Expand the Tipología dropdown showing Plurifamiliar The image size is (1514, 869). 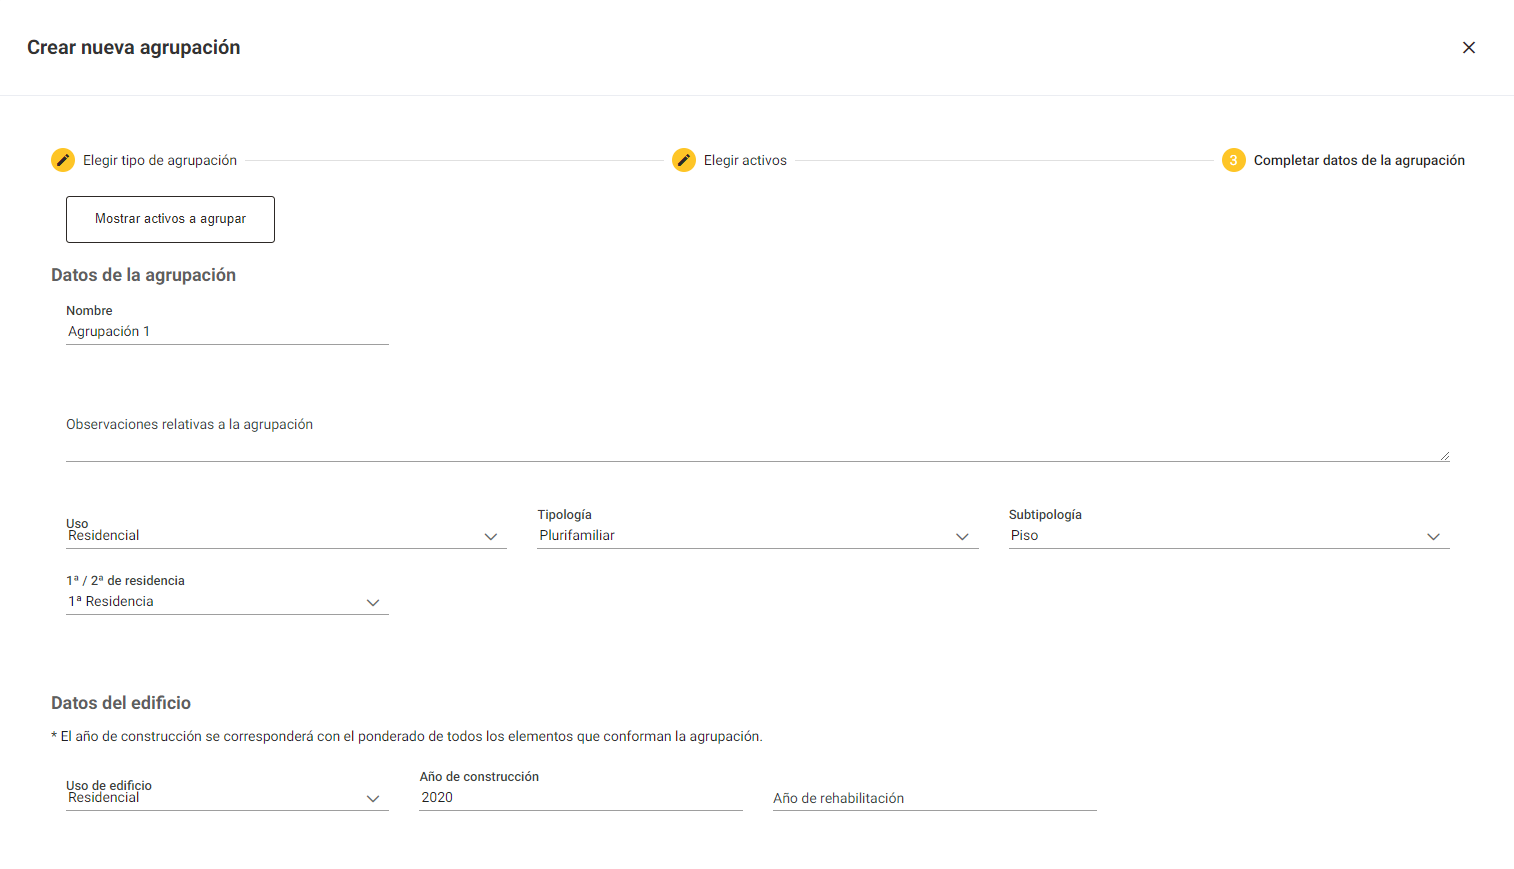(x=740, y=536)
